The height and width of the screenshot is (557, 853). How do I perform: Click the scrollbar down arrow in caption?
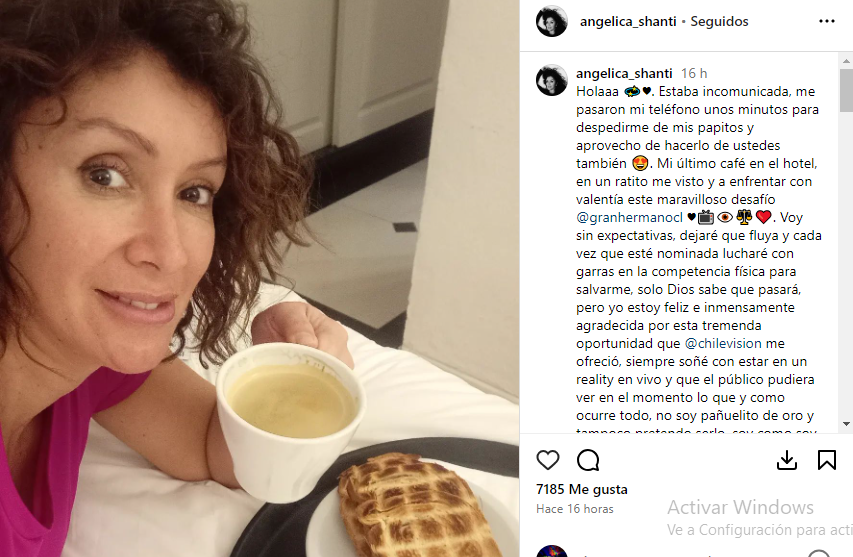coord(846,423)
